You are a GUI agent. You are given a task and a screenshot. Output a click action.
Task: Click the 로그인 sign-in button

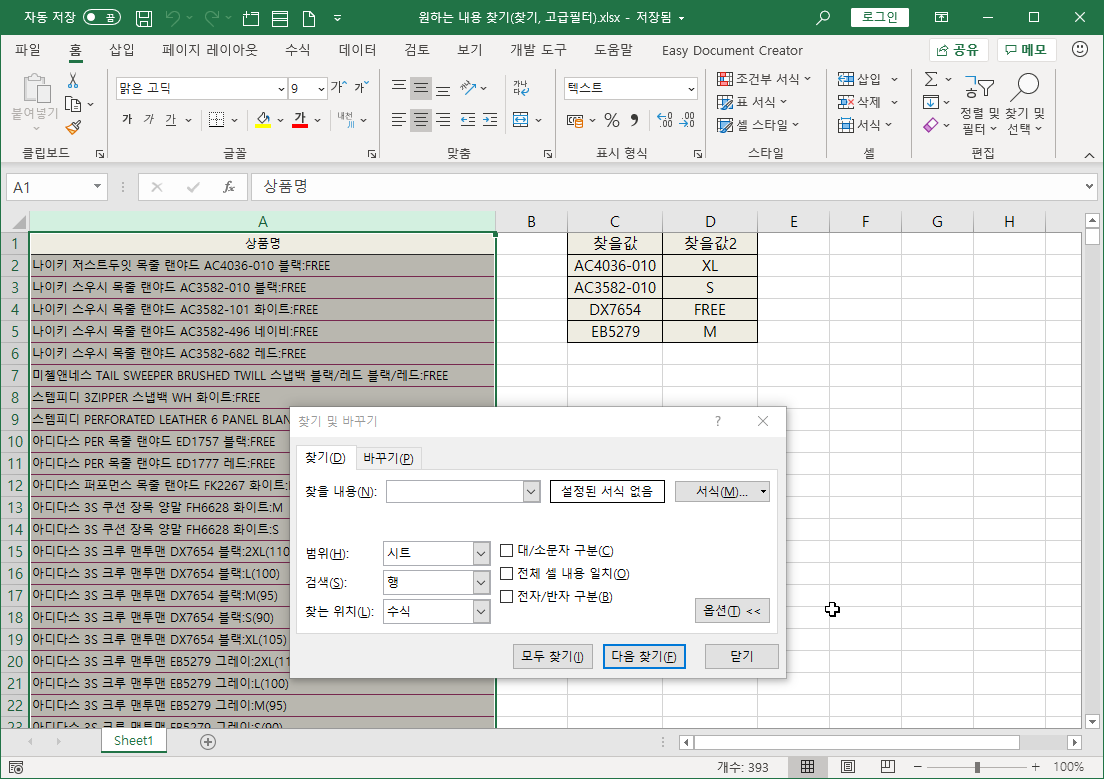[879, 17]
